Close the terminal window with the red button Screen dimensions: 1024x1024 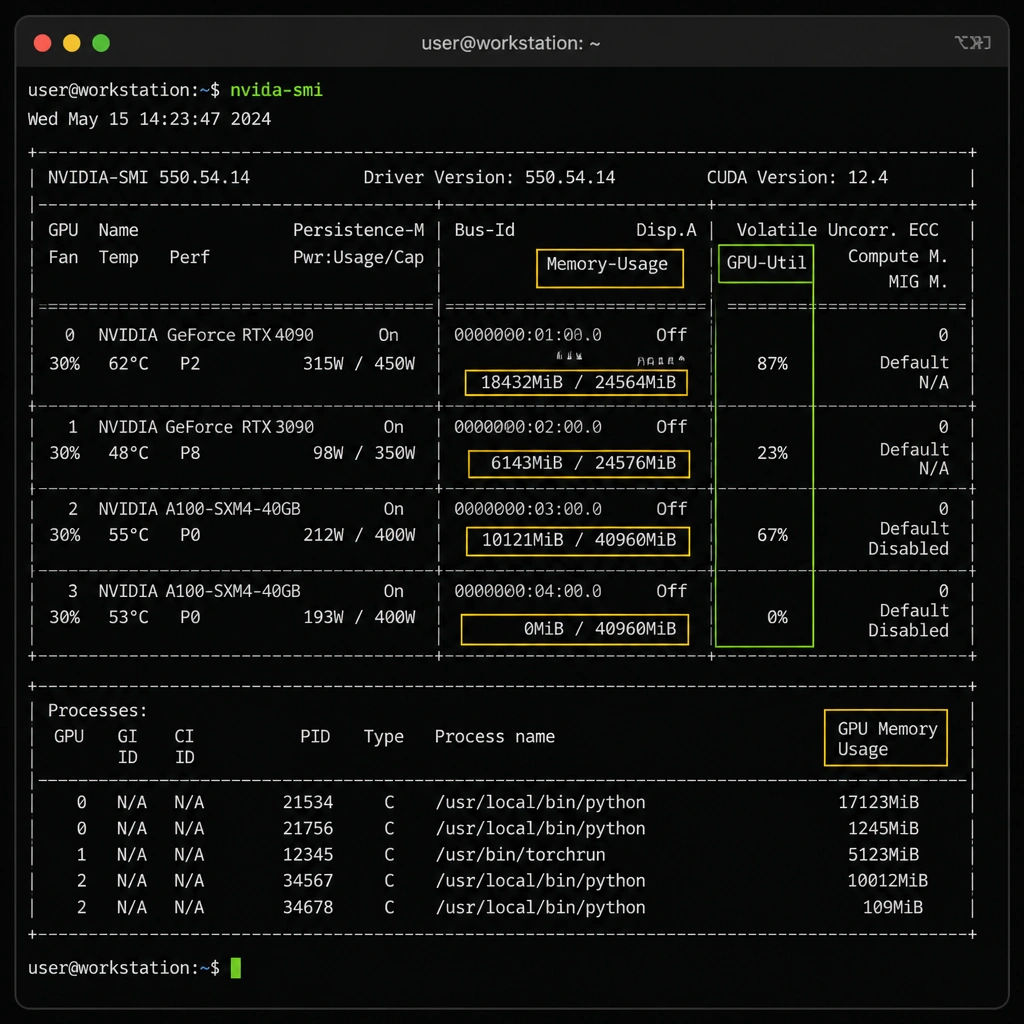[42, 43]
